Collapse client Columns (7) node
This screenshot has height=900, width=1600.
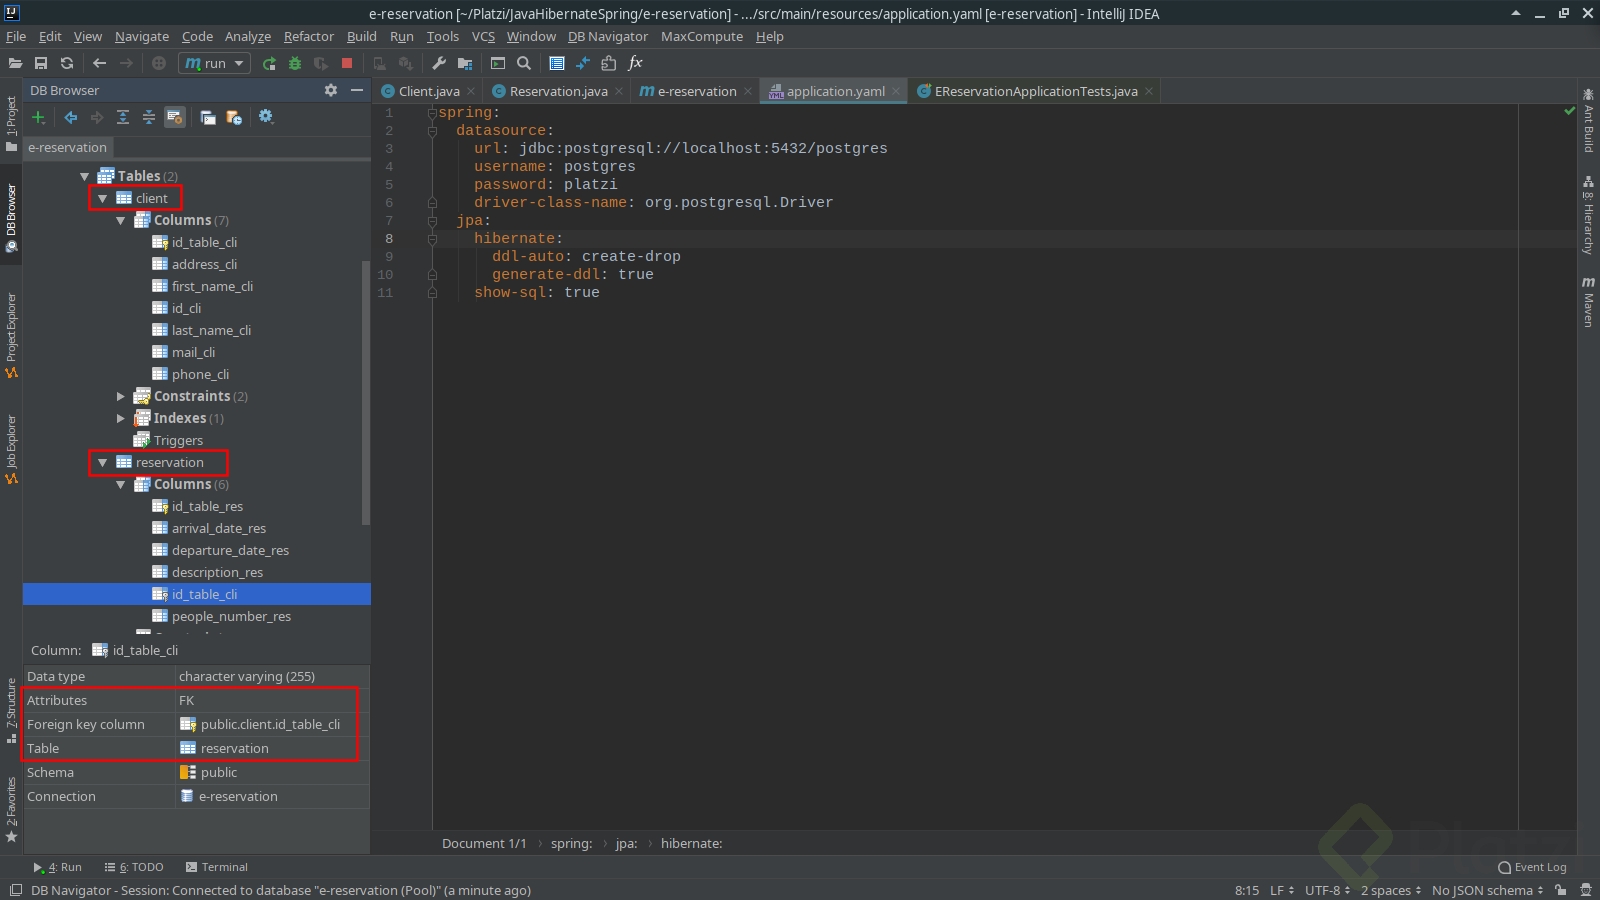point(121,220)
